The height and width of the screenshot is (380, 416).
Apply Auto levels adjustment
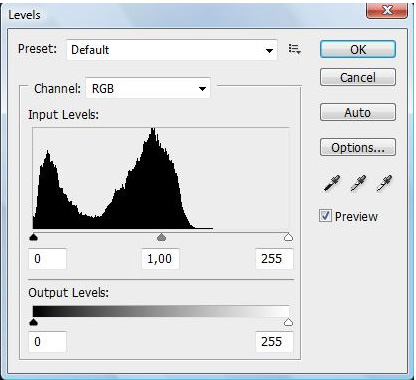point(358,112)
